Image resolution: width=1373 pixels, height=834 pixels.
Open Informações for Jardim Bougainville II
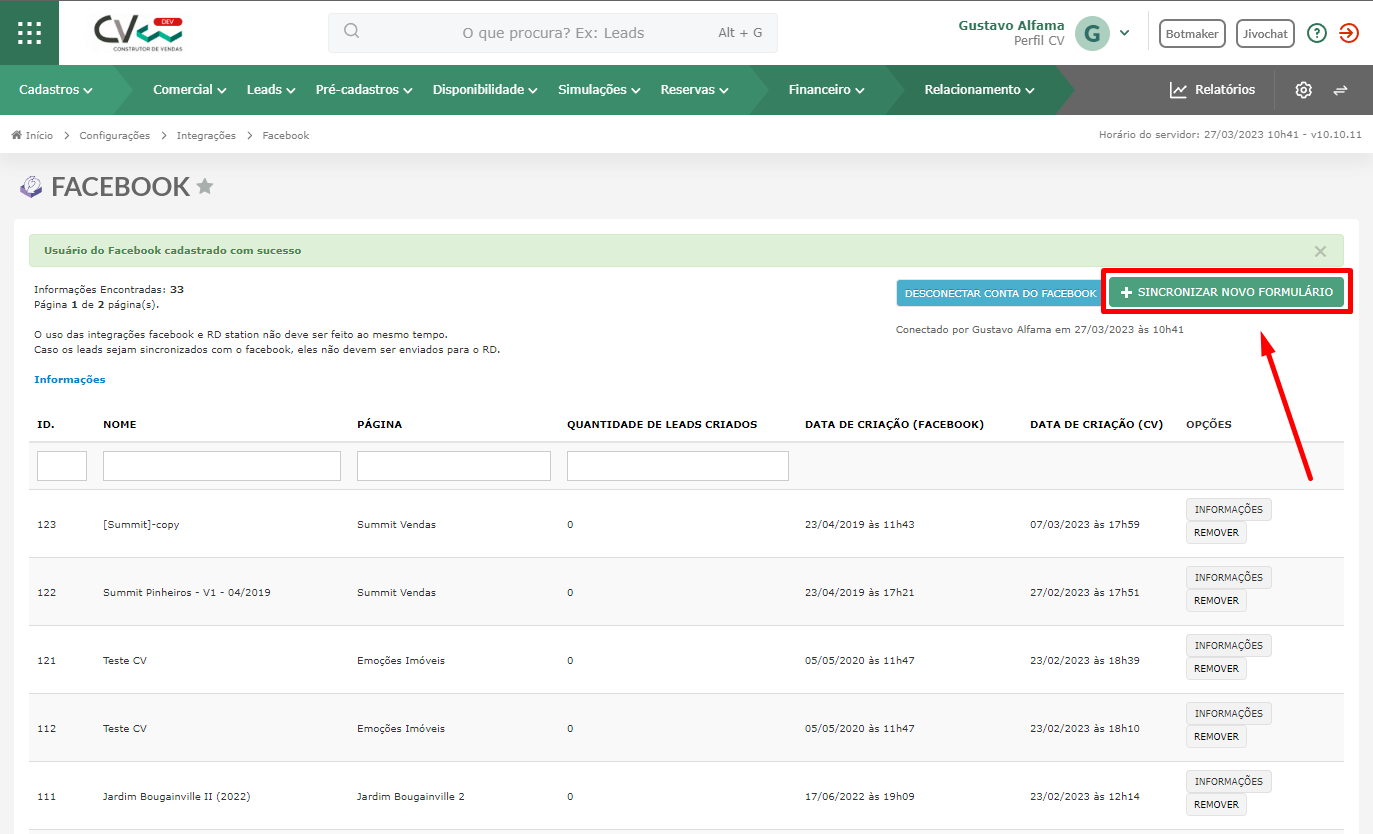coord(1228,782)
